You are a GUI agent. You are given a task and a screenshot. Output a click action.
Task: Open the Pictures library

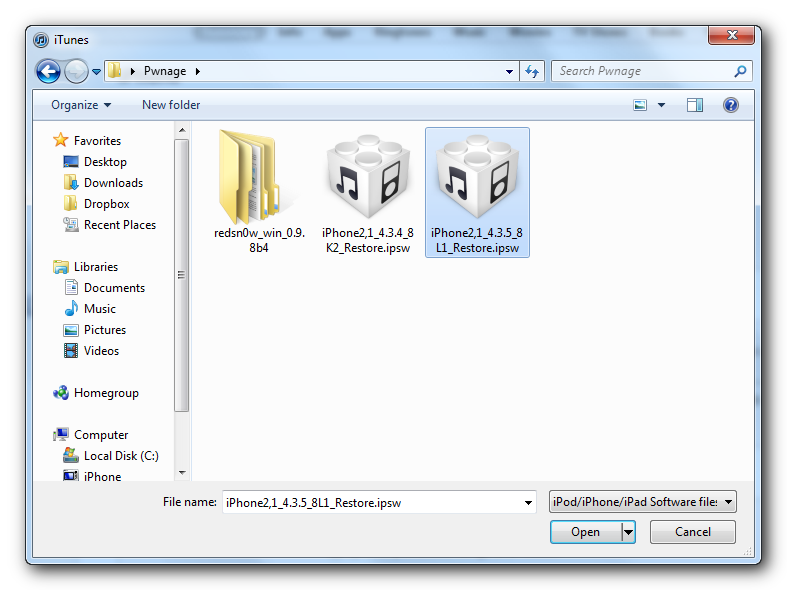pyautogui.click(x=105, y=330)
